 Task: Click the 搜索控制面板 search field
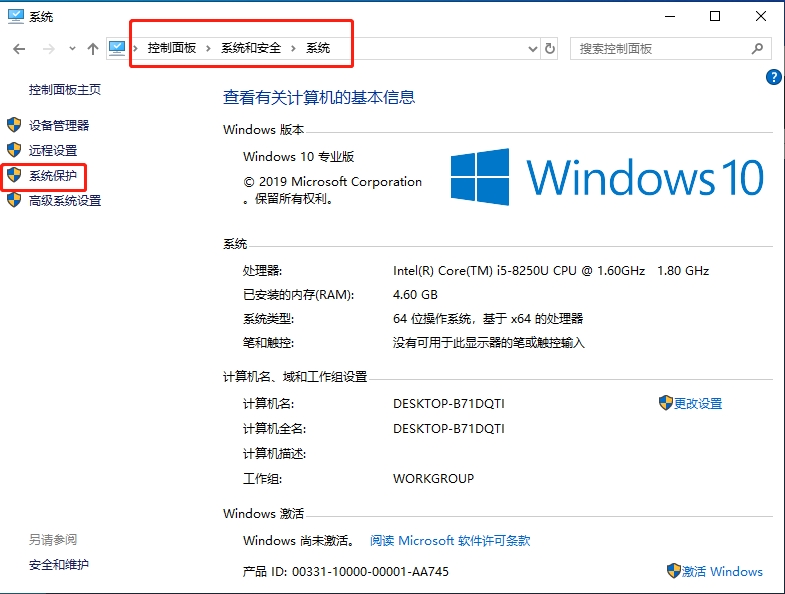pyautogui.click(x=670, y=49)
